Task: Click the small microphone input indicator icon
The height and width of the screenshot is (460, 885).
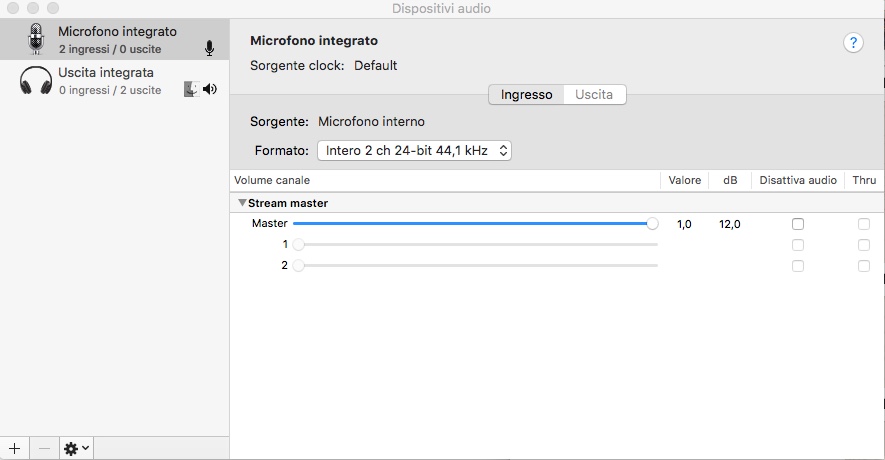Action: pos(209,49)
